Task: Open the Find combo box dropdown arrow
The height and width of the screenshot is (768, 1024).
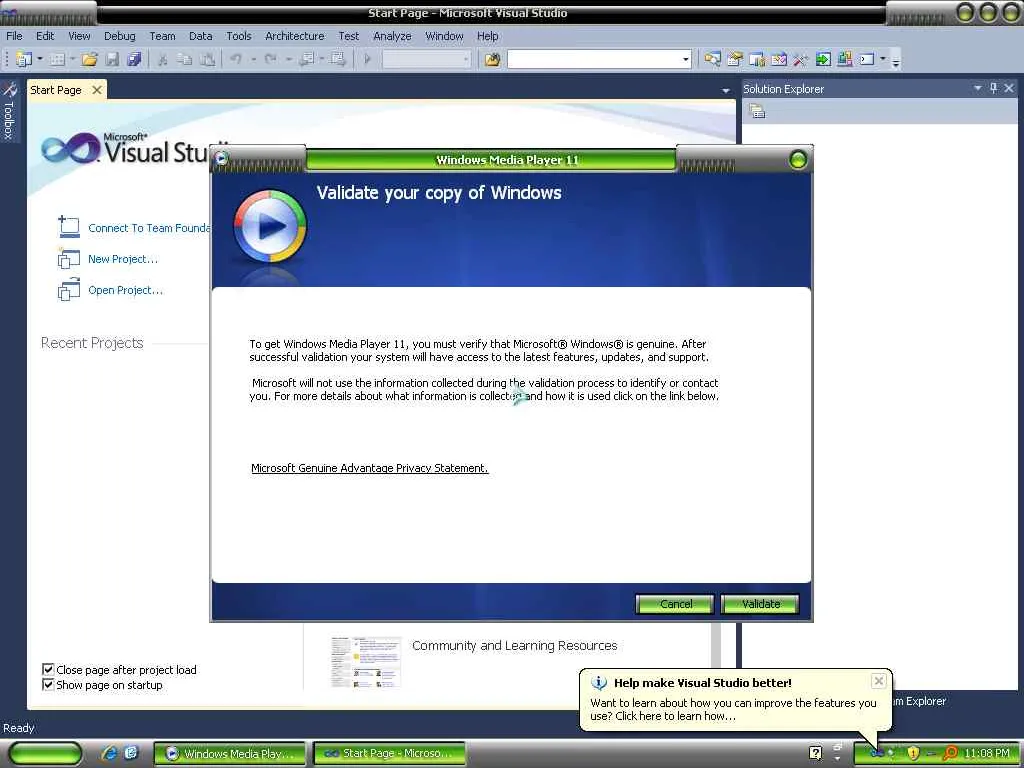Action: pyautogui.click(x=685, y=59)
